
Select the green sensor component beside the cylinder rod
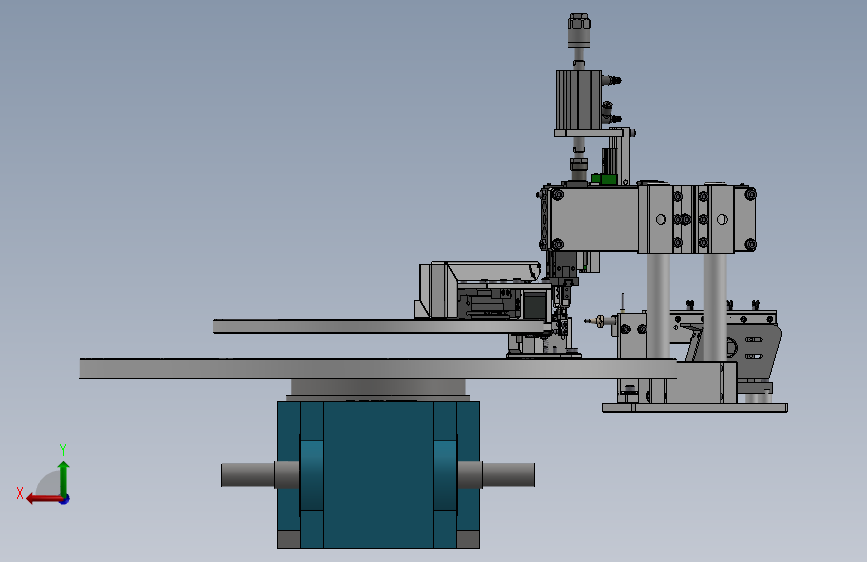point(605,179)
